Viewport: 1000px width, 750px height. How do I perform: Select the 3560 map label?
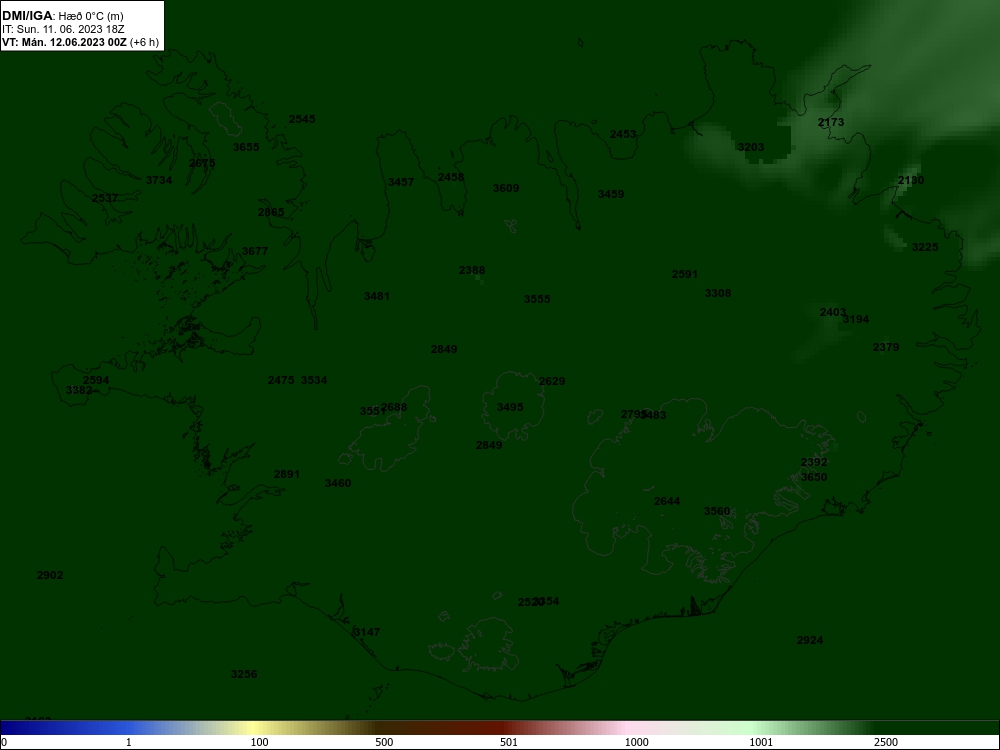pos(717,511)
